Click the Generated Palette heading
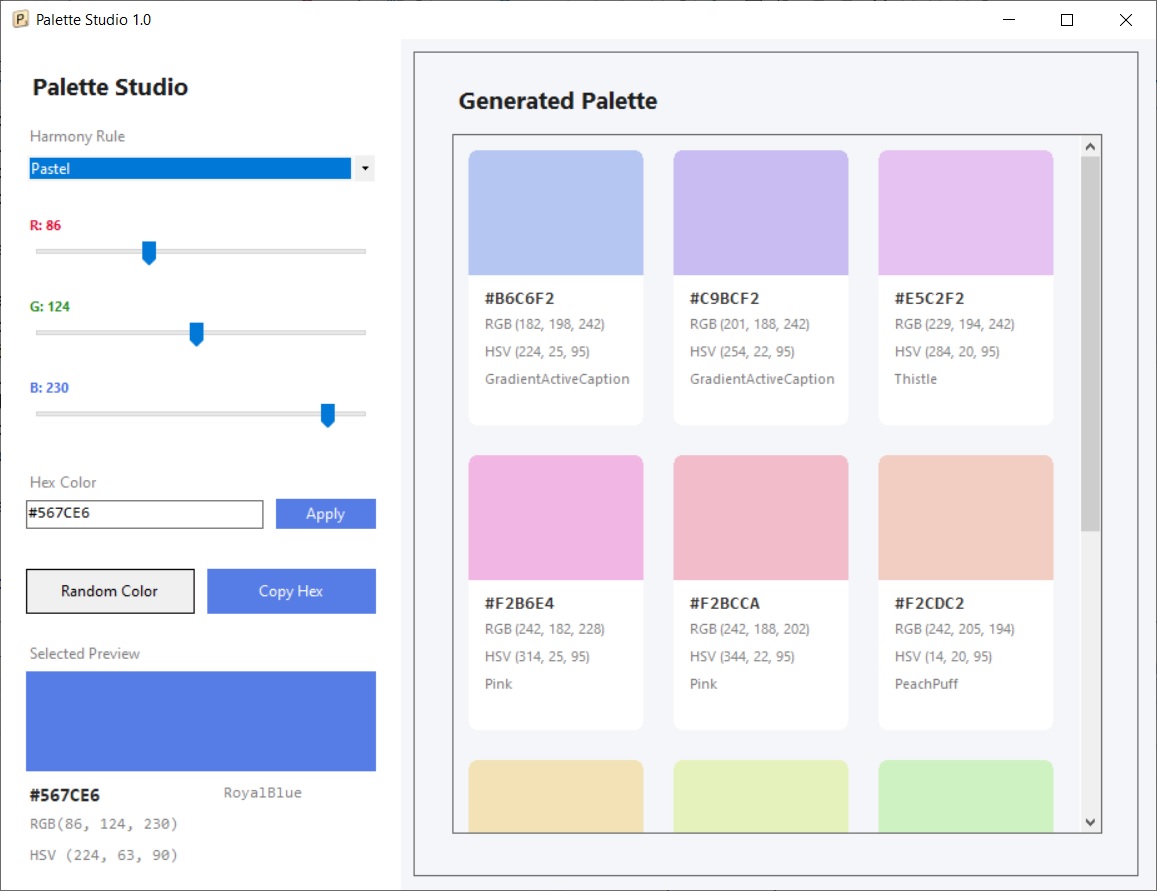The image size is (1157, 891). pos(558,100)
